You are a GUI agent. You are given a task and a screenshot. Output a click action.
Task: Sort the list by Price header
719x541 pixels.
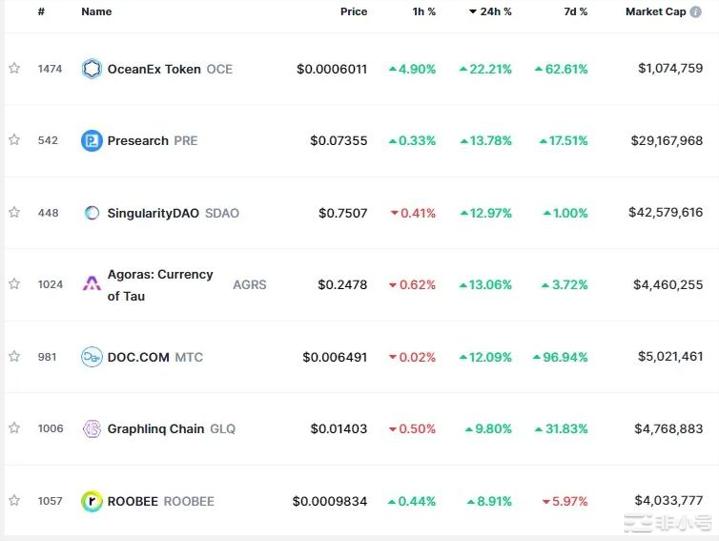353,12
